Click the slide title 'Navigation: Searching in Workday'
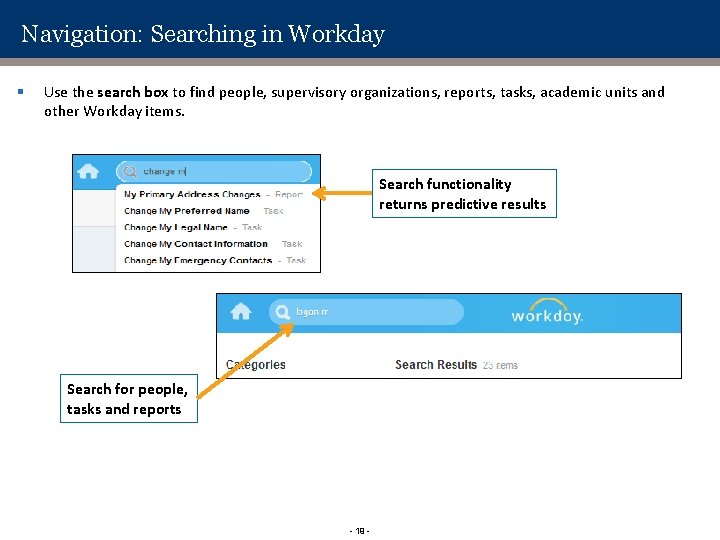Image resolution: width=720 pixels, height=540 pixels. (x=202, y=34)
